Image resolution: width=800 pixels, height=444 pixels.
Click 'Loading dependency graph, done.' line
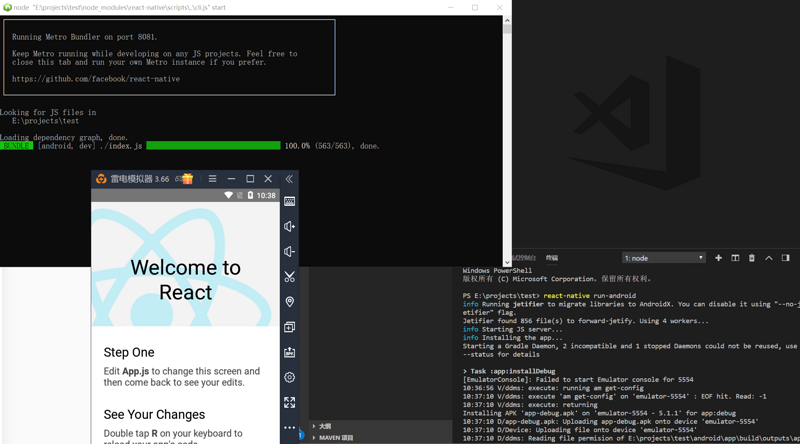pos(64,137)
